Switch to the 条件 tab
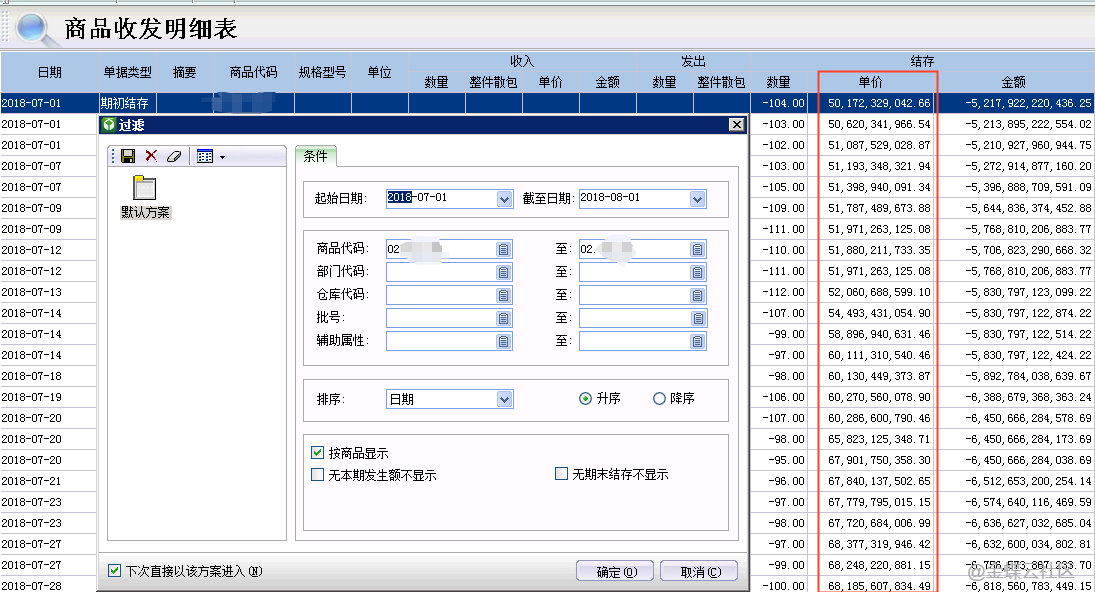Screen dimensions: 1095x592 pyautogui.click(x=316, y=156)
